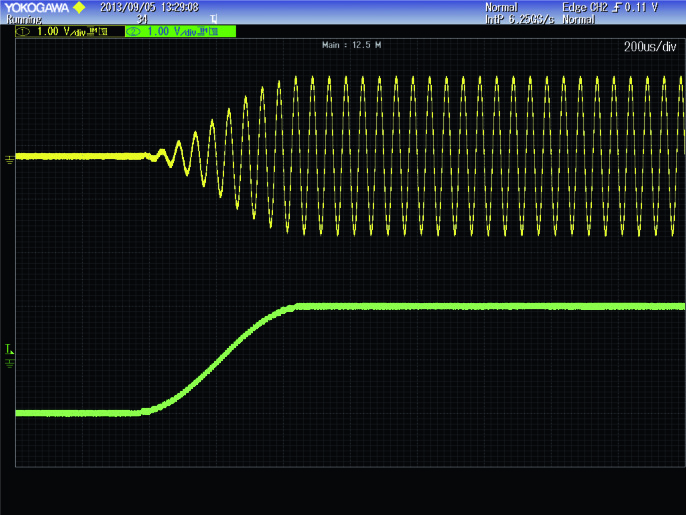Click the 0.11 V trigger level value
The width and height of the screenshot is (686, 515).
[x=641, y=7]
